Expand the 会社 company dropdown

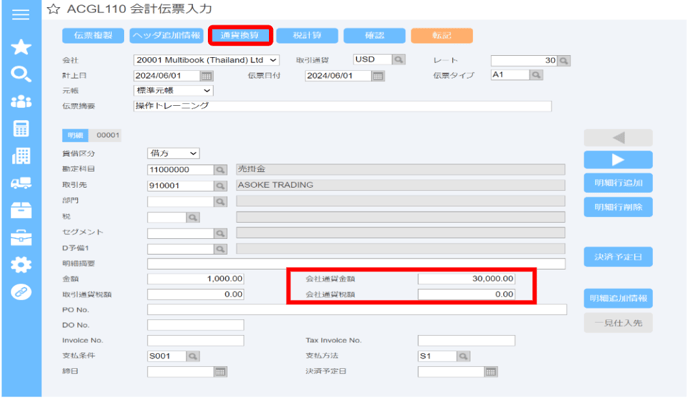tap(206, 60)
